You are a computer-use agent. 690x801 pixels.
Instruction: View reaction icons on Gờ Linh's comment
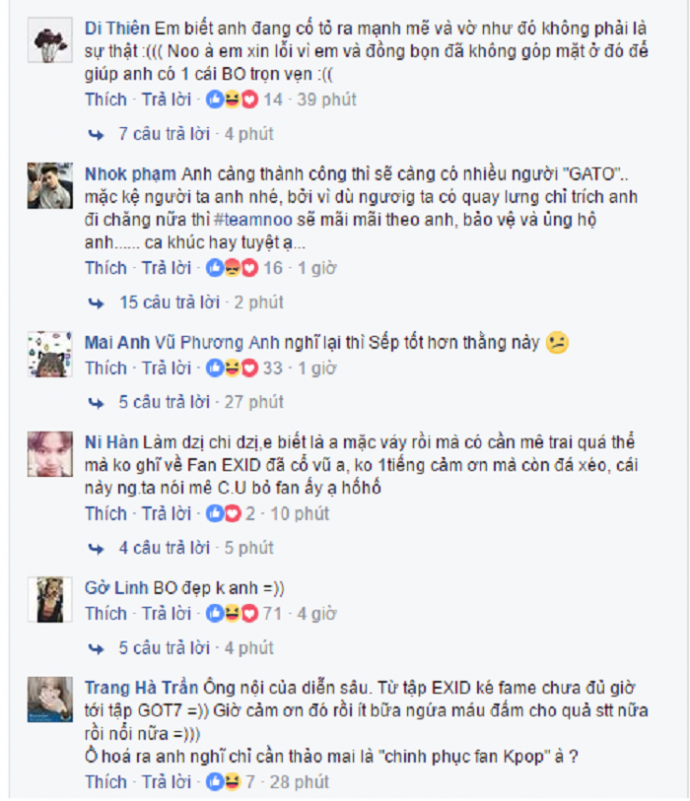coord(232,614)
